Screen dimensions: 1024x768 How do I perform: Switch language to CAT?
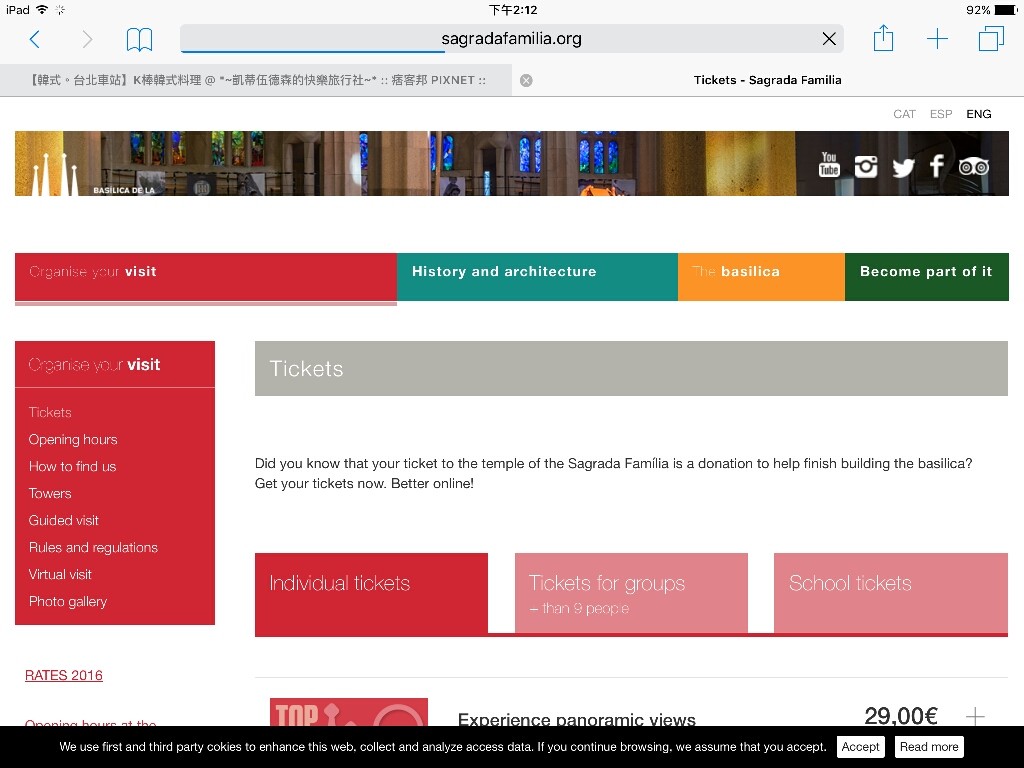point(904,114)
